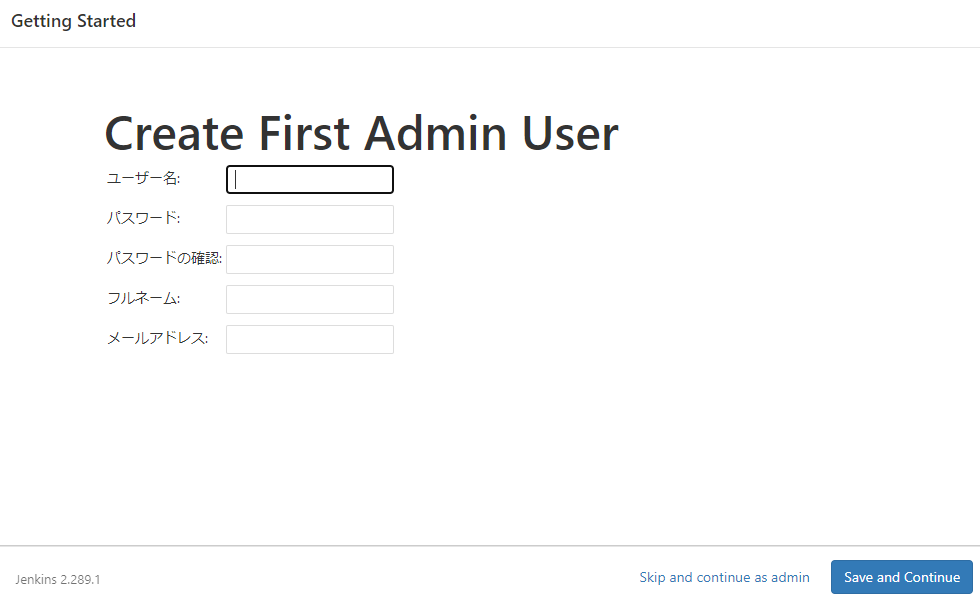Follow the Skip and continue as admin link

(724, 577)
